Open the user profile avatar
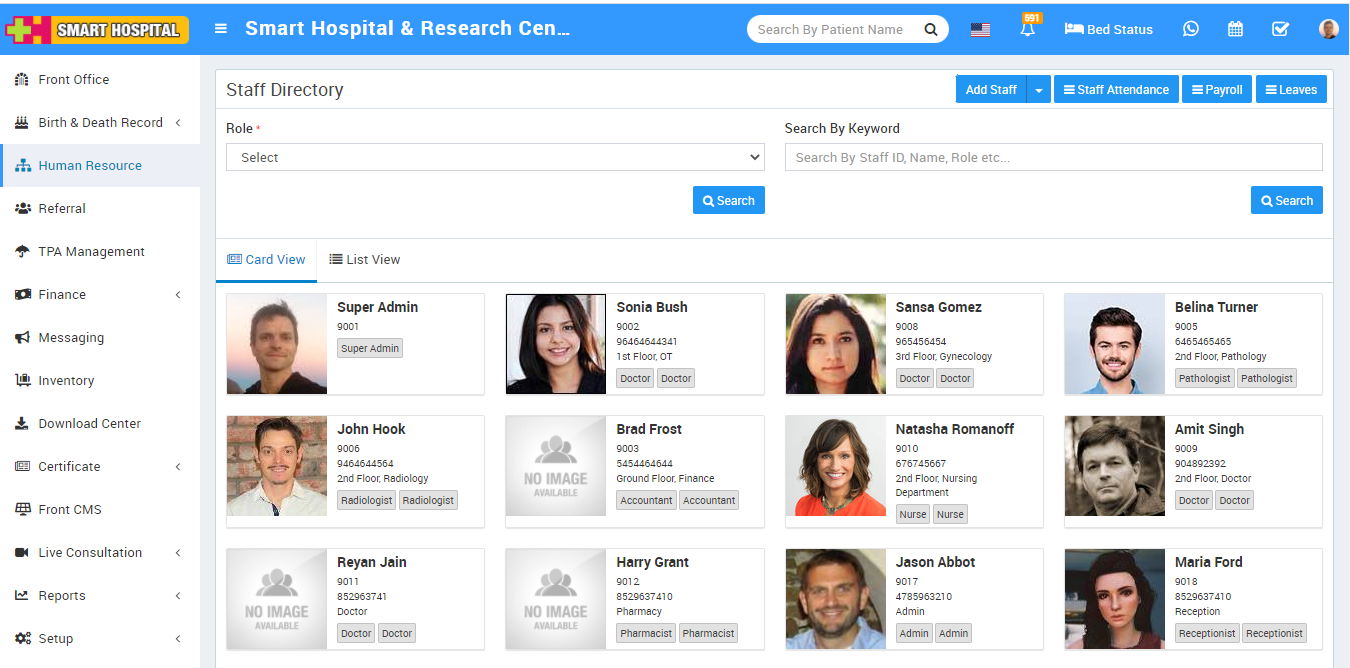Screen dimensions: 1350x668 click(1328, 29)
